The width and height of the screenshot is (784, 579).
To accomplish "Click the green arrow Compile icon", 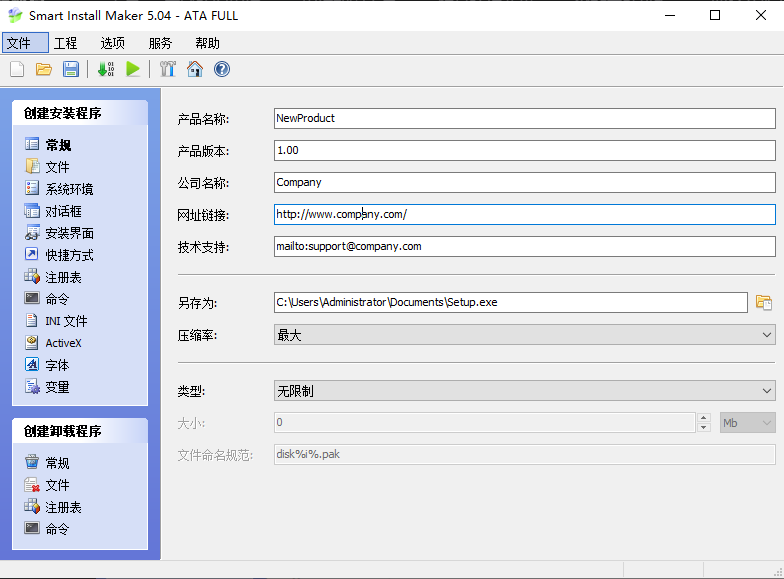I will pyautogui.click(x=105, y=69).
